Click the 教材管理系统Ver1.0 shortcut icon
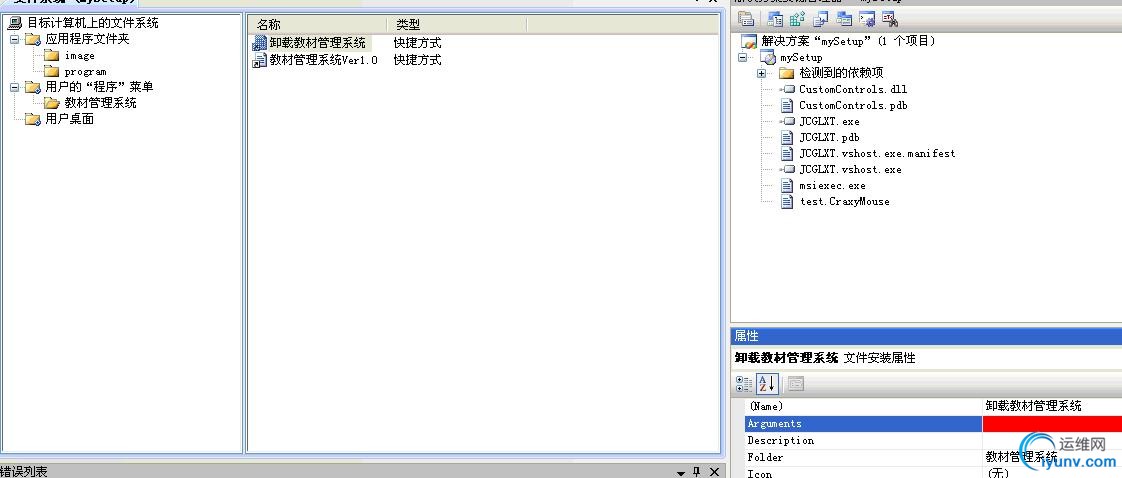The height and width of the screenshot is (478, 1122). coord(259,61)
